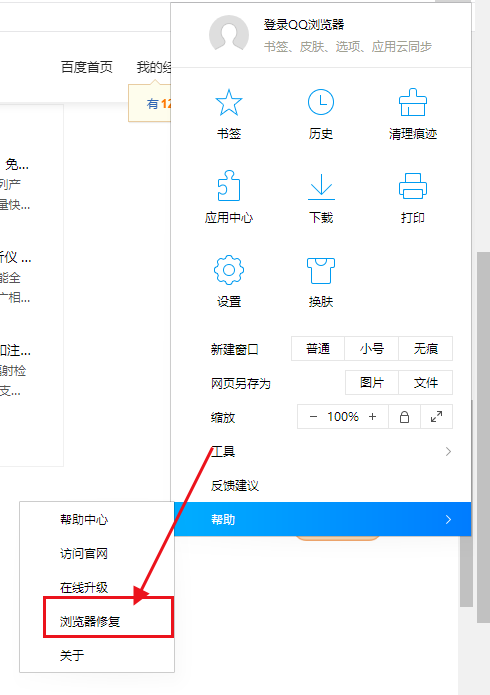The image size is (490, 695).
Task: Click the 清理痕迹 clean traces icon
Action: click(x=413, y=102)
